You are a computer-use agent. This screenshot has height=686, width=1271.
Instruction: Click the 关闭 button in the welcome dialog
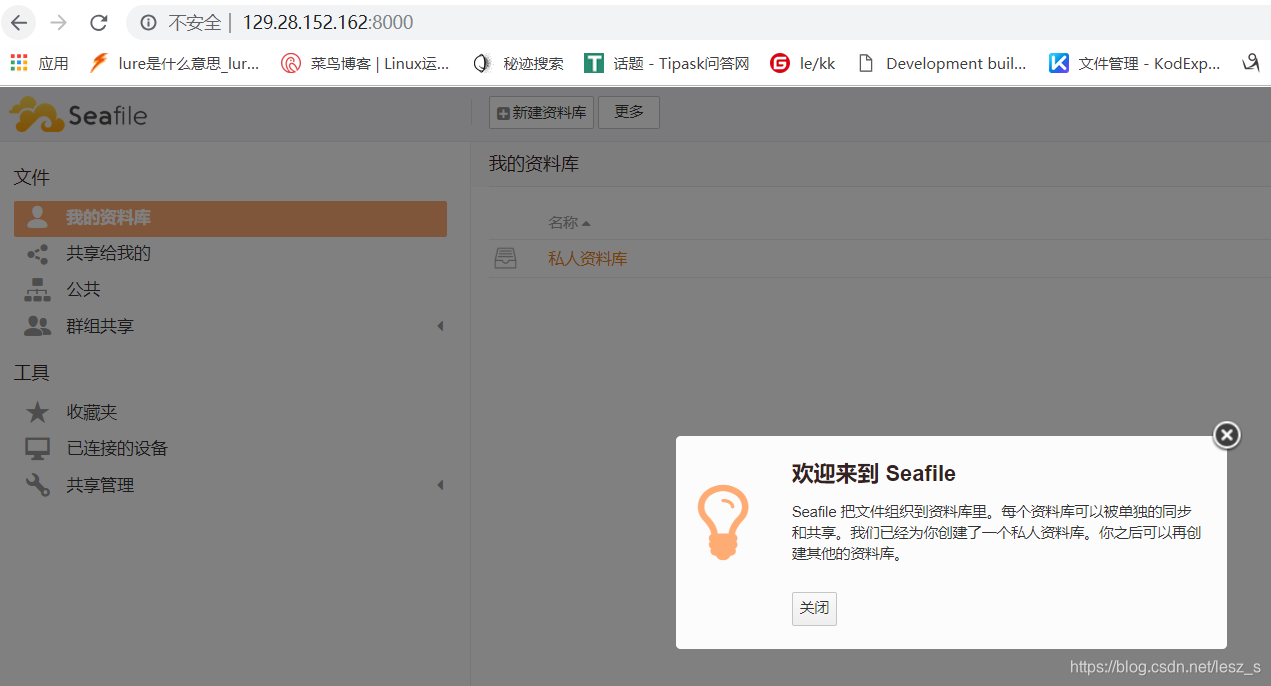click(x=814, y=608)
